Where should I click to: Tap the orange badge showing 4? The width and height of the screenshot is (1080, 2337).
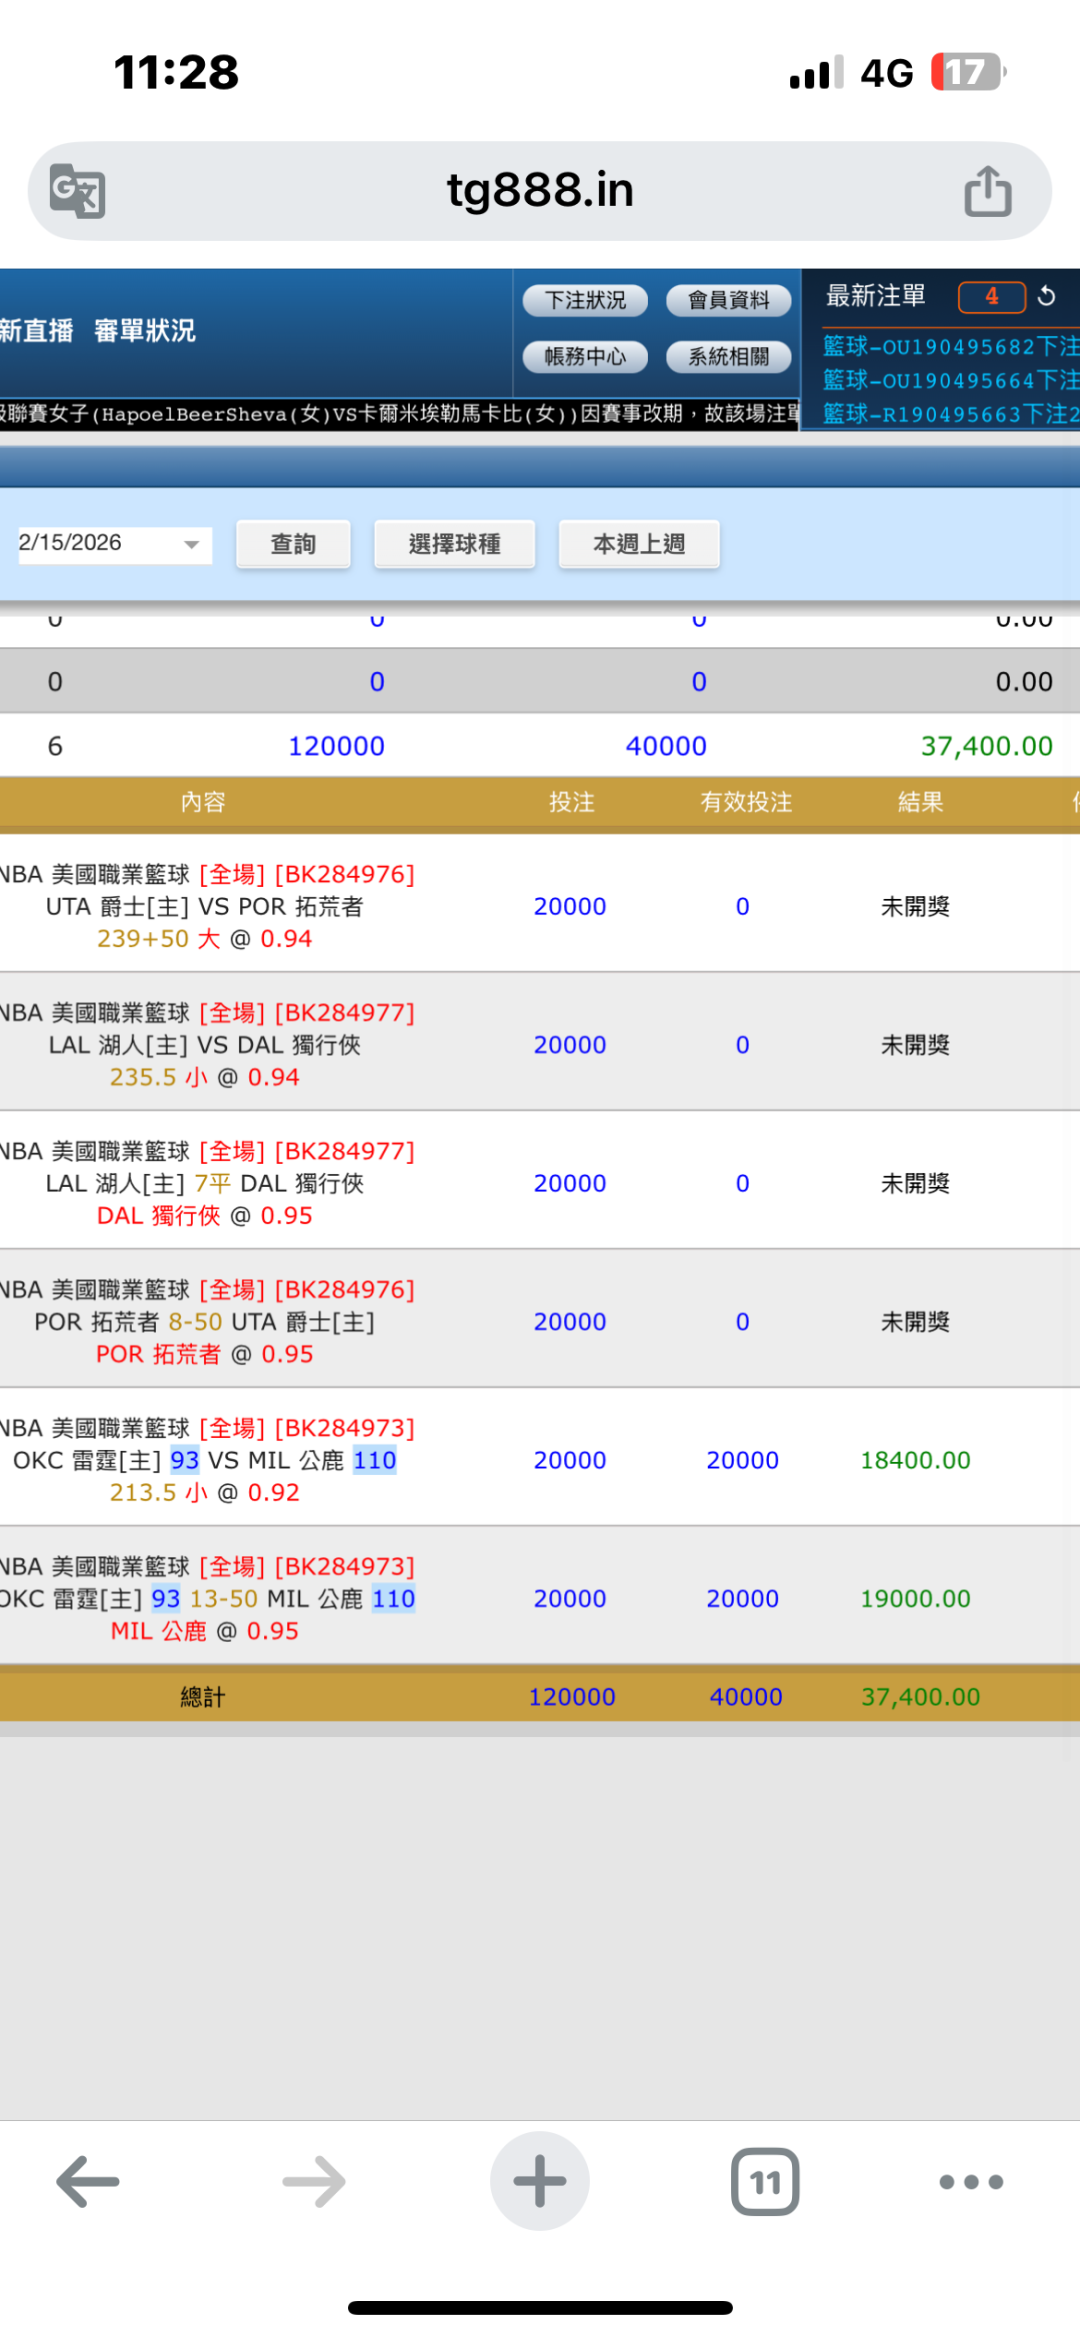click(x=991, y=296)
